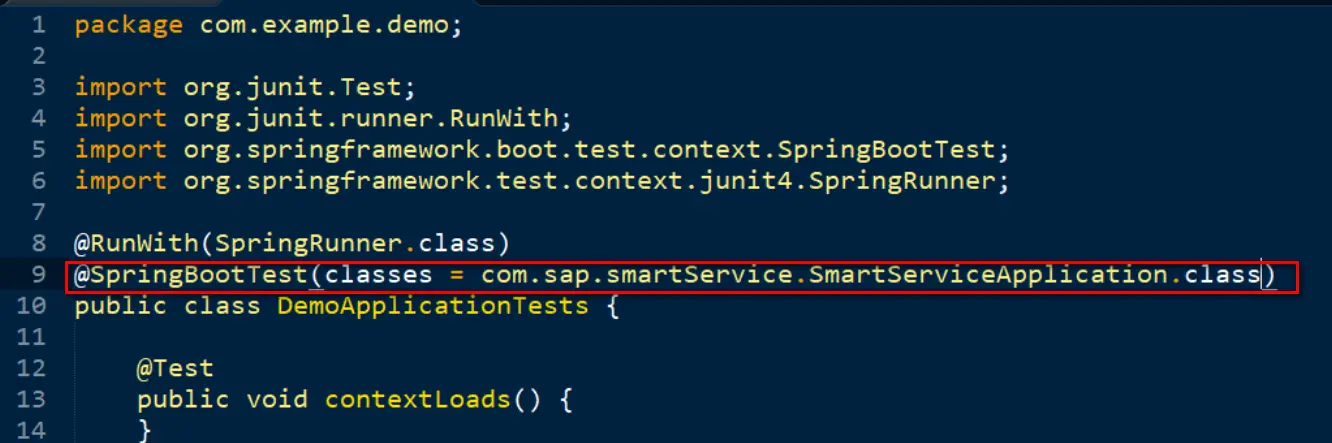Click the @Test annotation
The width and height of the screenshot is (1332, 443).
175,368
